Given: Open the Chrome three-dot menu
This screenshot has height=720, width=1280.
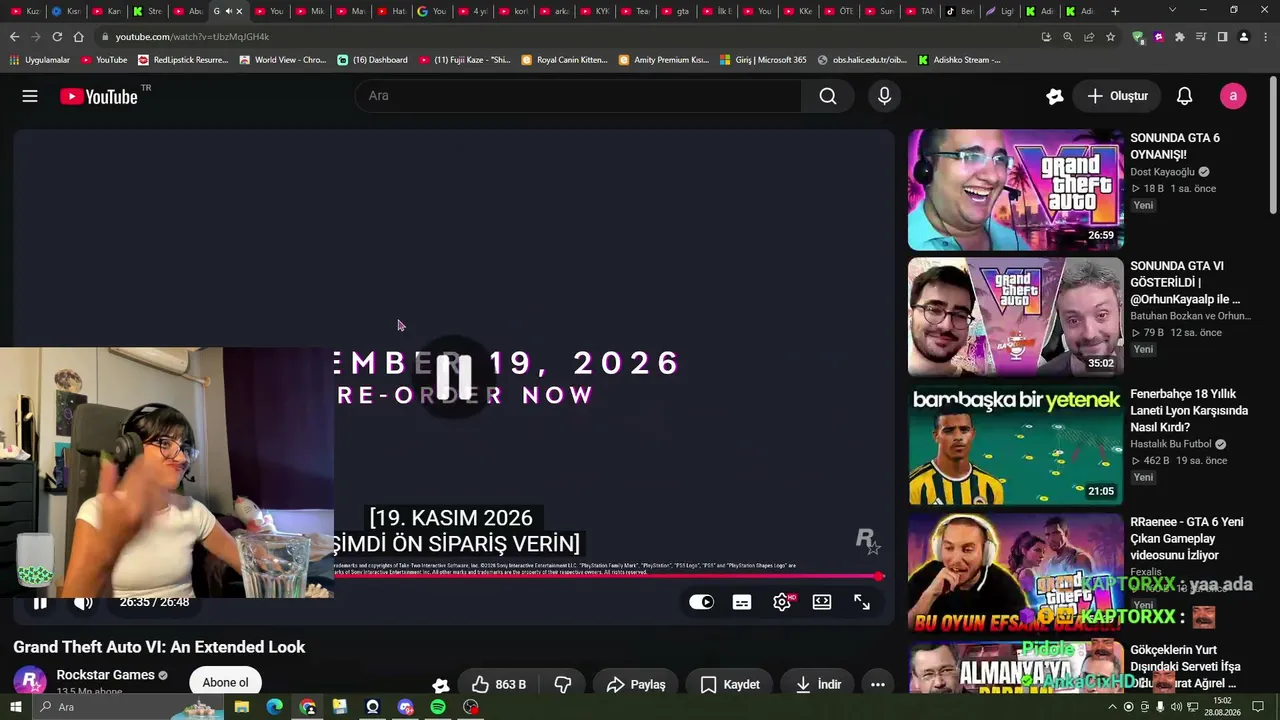Looking at the screenshot, I should point(1264,37).
